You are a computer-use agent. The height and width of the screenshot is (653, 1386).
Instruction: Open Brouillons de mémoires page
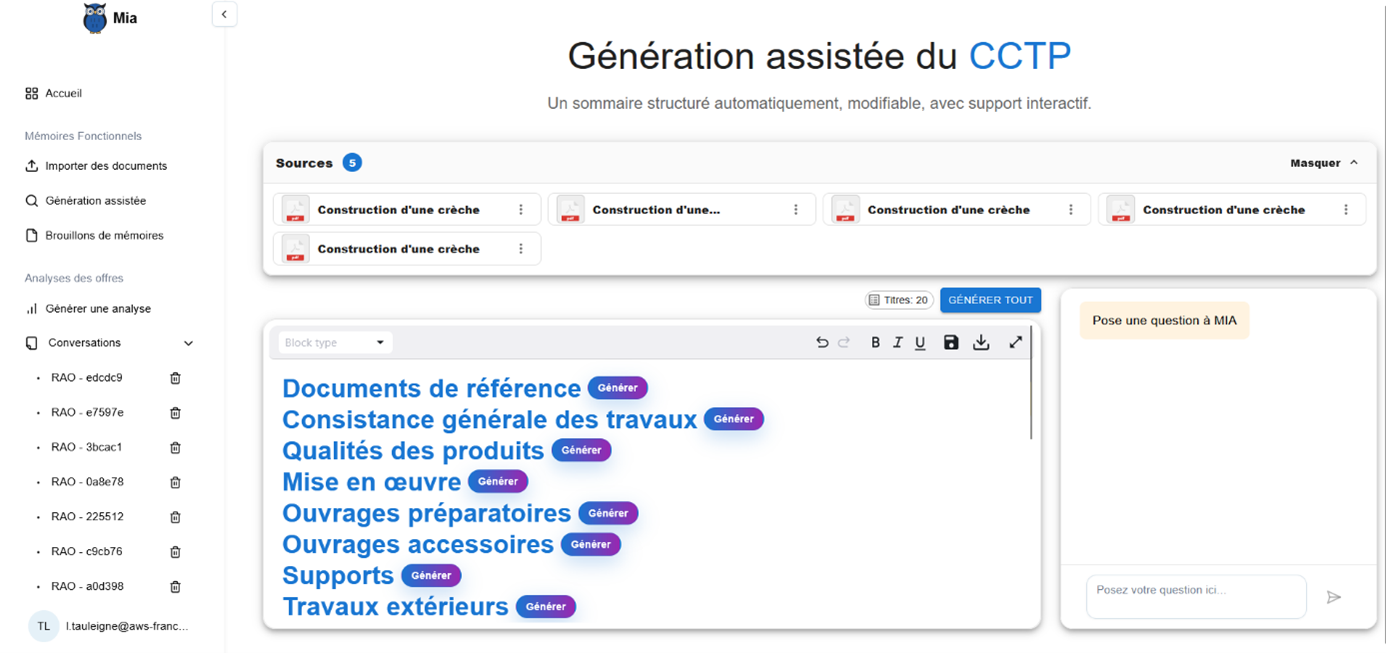pos(104,236)
